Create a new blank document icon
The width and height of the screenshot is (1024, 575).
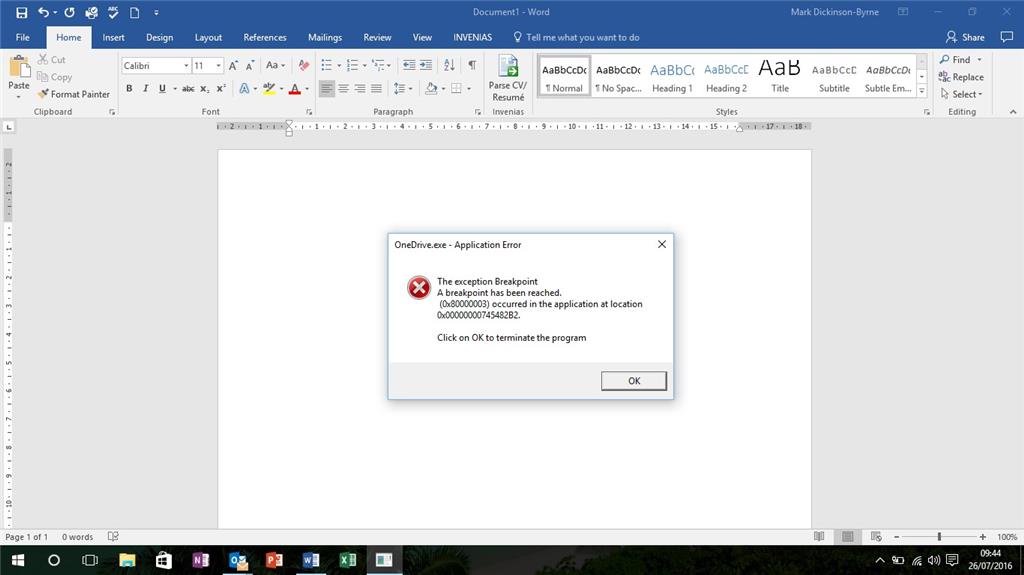[135, 12]
